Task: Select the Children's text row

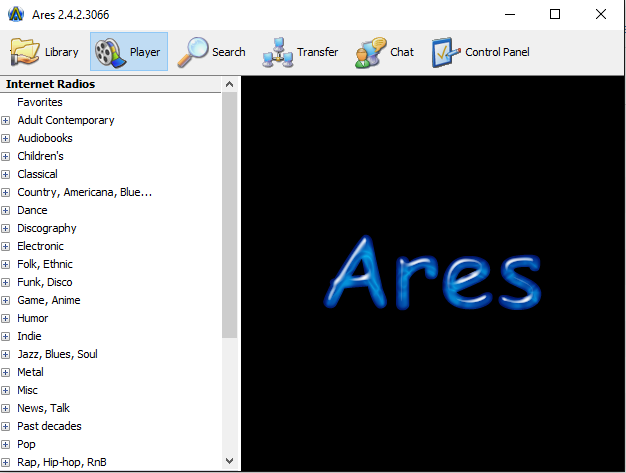Action: pos(40,156)
